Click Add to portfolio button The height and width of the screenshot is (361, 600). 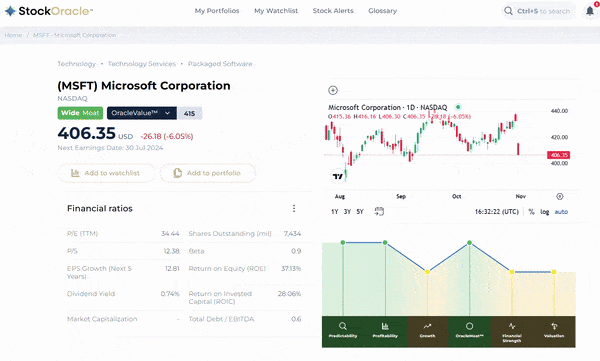coord(208,173)
